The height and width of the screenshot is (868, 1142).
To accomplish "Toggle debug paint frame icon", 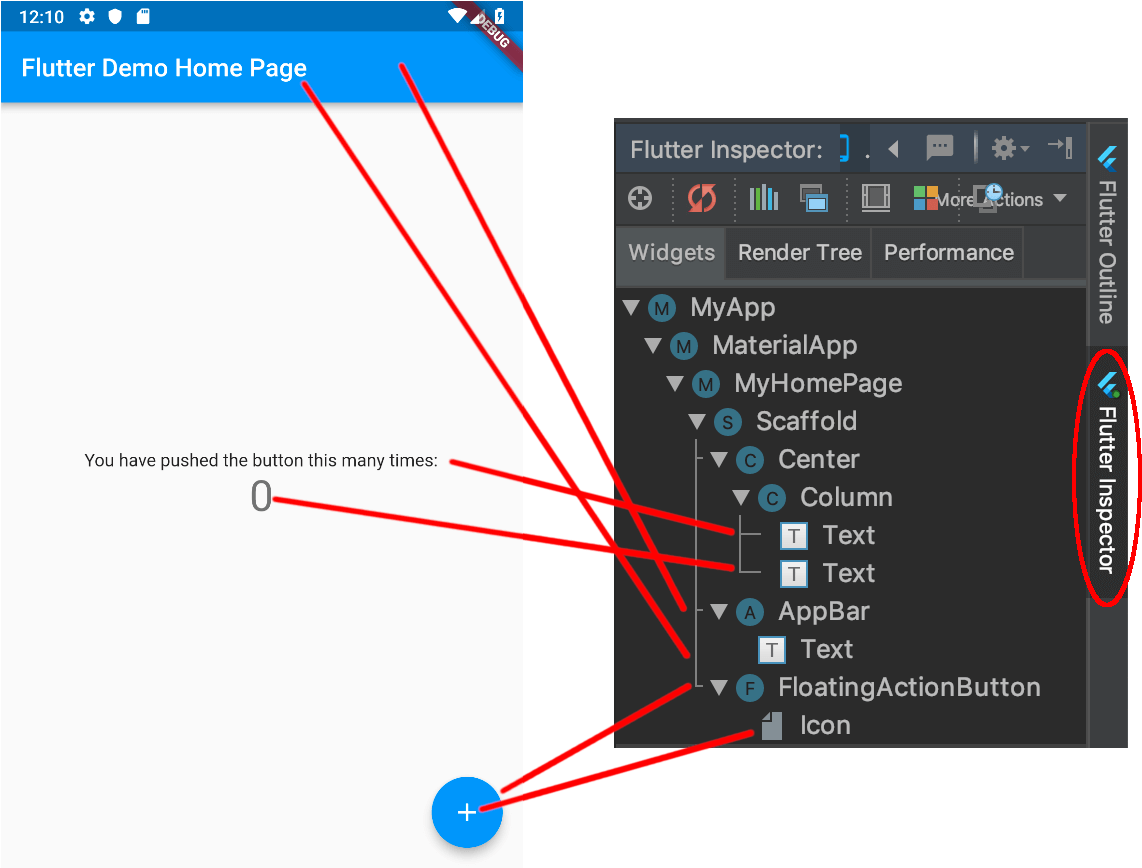I will pyautogui.click(x=875, y=197).
